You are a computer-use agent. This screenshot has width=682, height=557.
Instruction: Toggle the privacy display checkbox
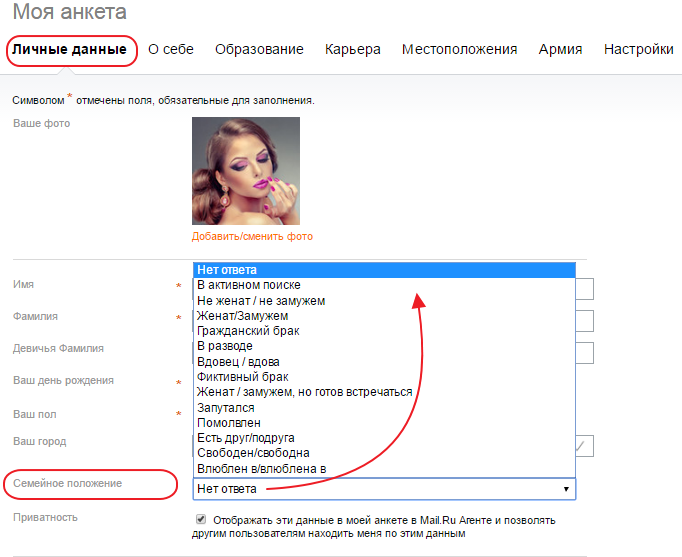click(x=201, y=520)
